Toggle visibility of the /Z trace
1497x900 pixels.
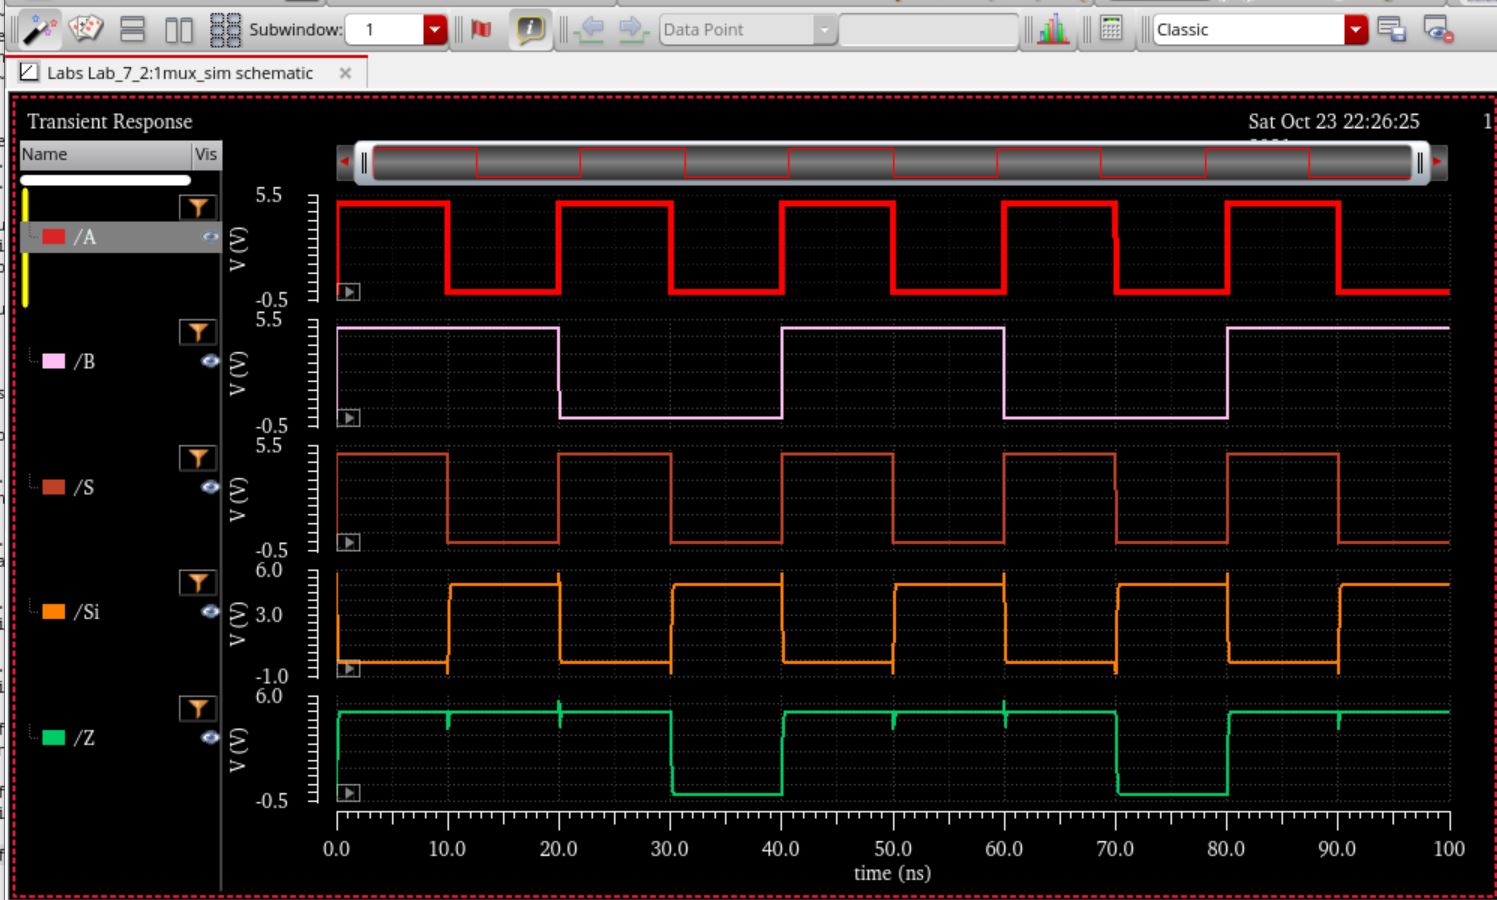[x=210, y=738]
